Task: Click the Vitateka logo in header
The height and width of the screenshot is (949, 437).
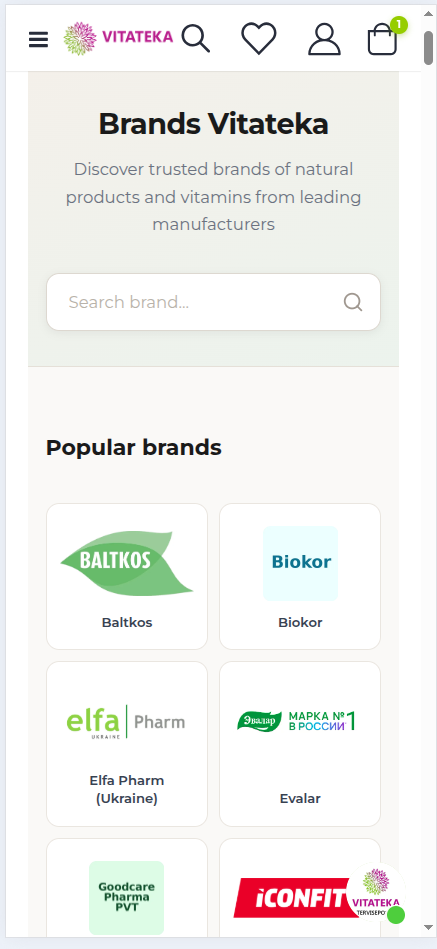Action: (119, 38)
